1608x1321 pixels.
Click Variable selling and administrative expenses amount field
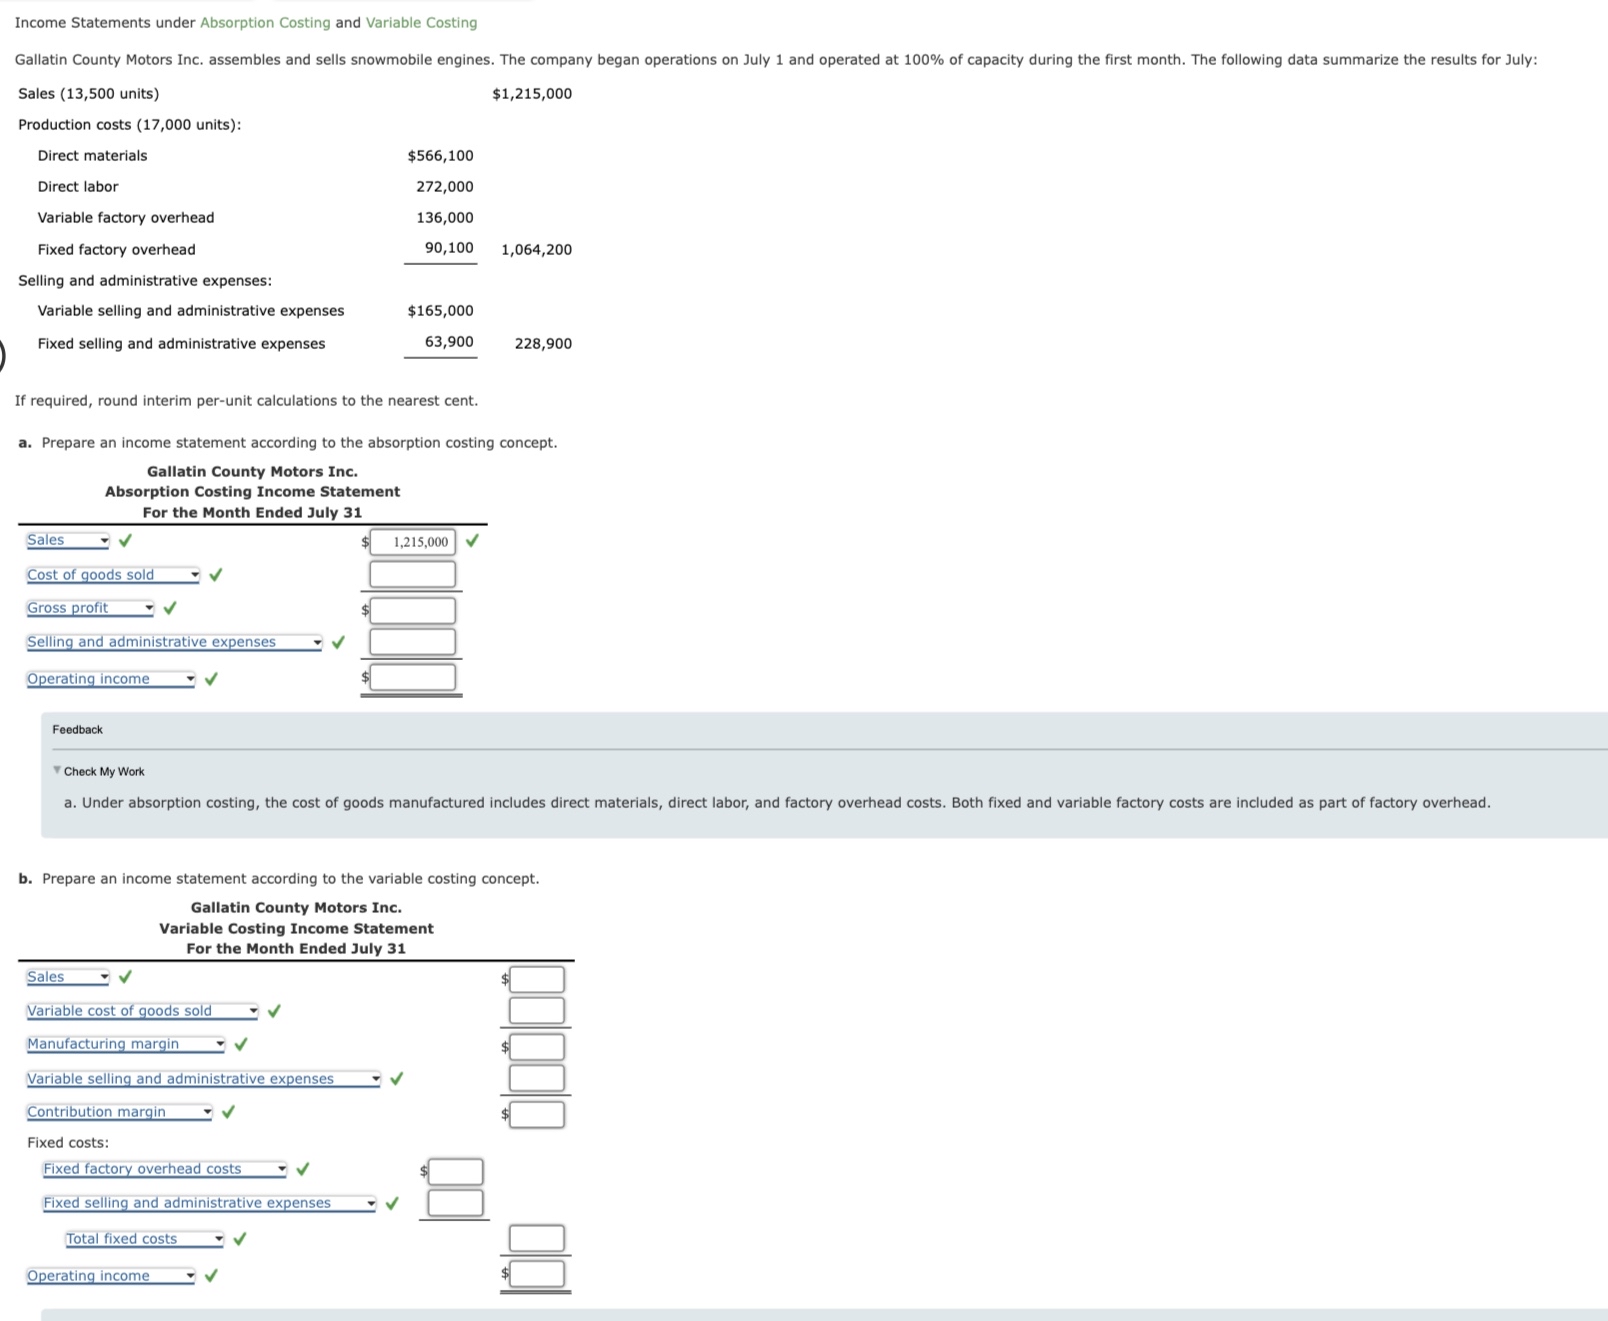537,1078
